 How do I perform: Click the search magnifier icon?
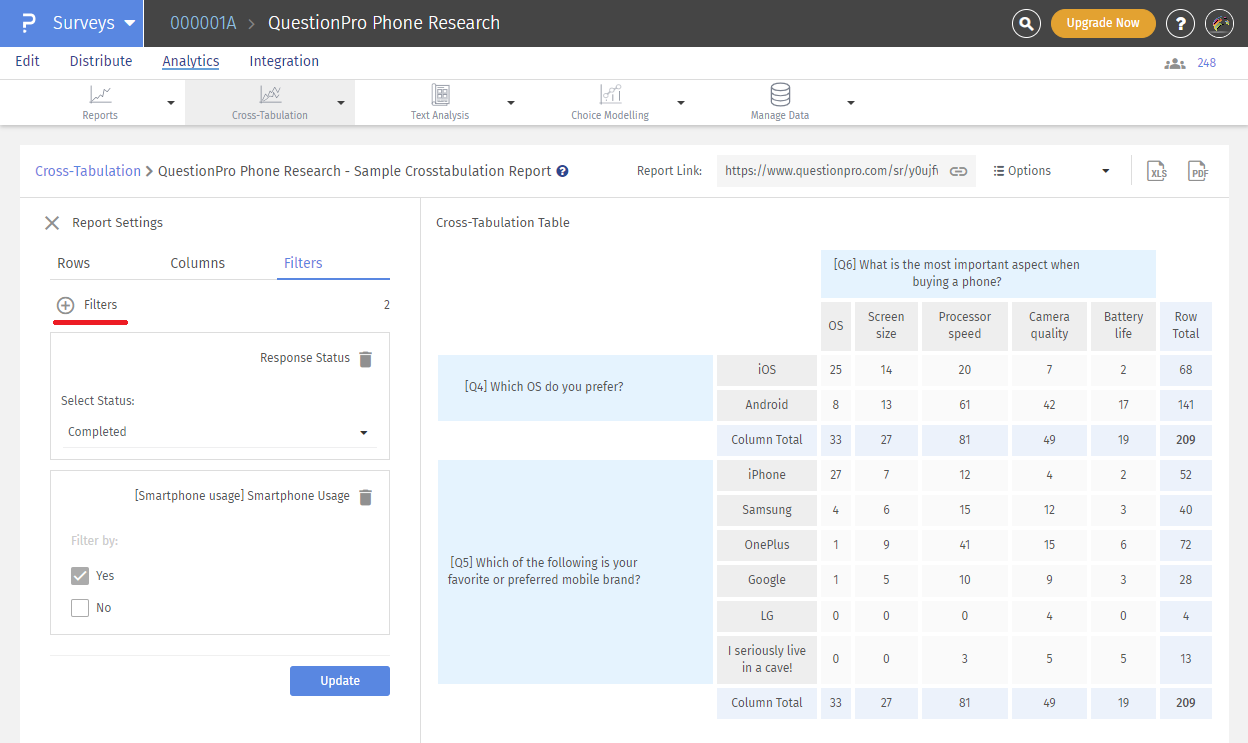1026,23
